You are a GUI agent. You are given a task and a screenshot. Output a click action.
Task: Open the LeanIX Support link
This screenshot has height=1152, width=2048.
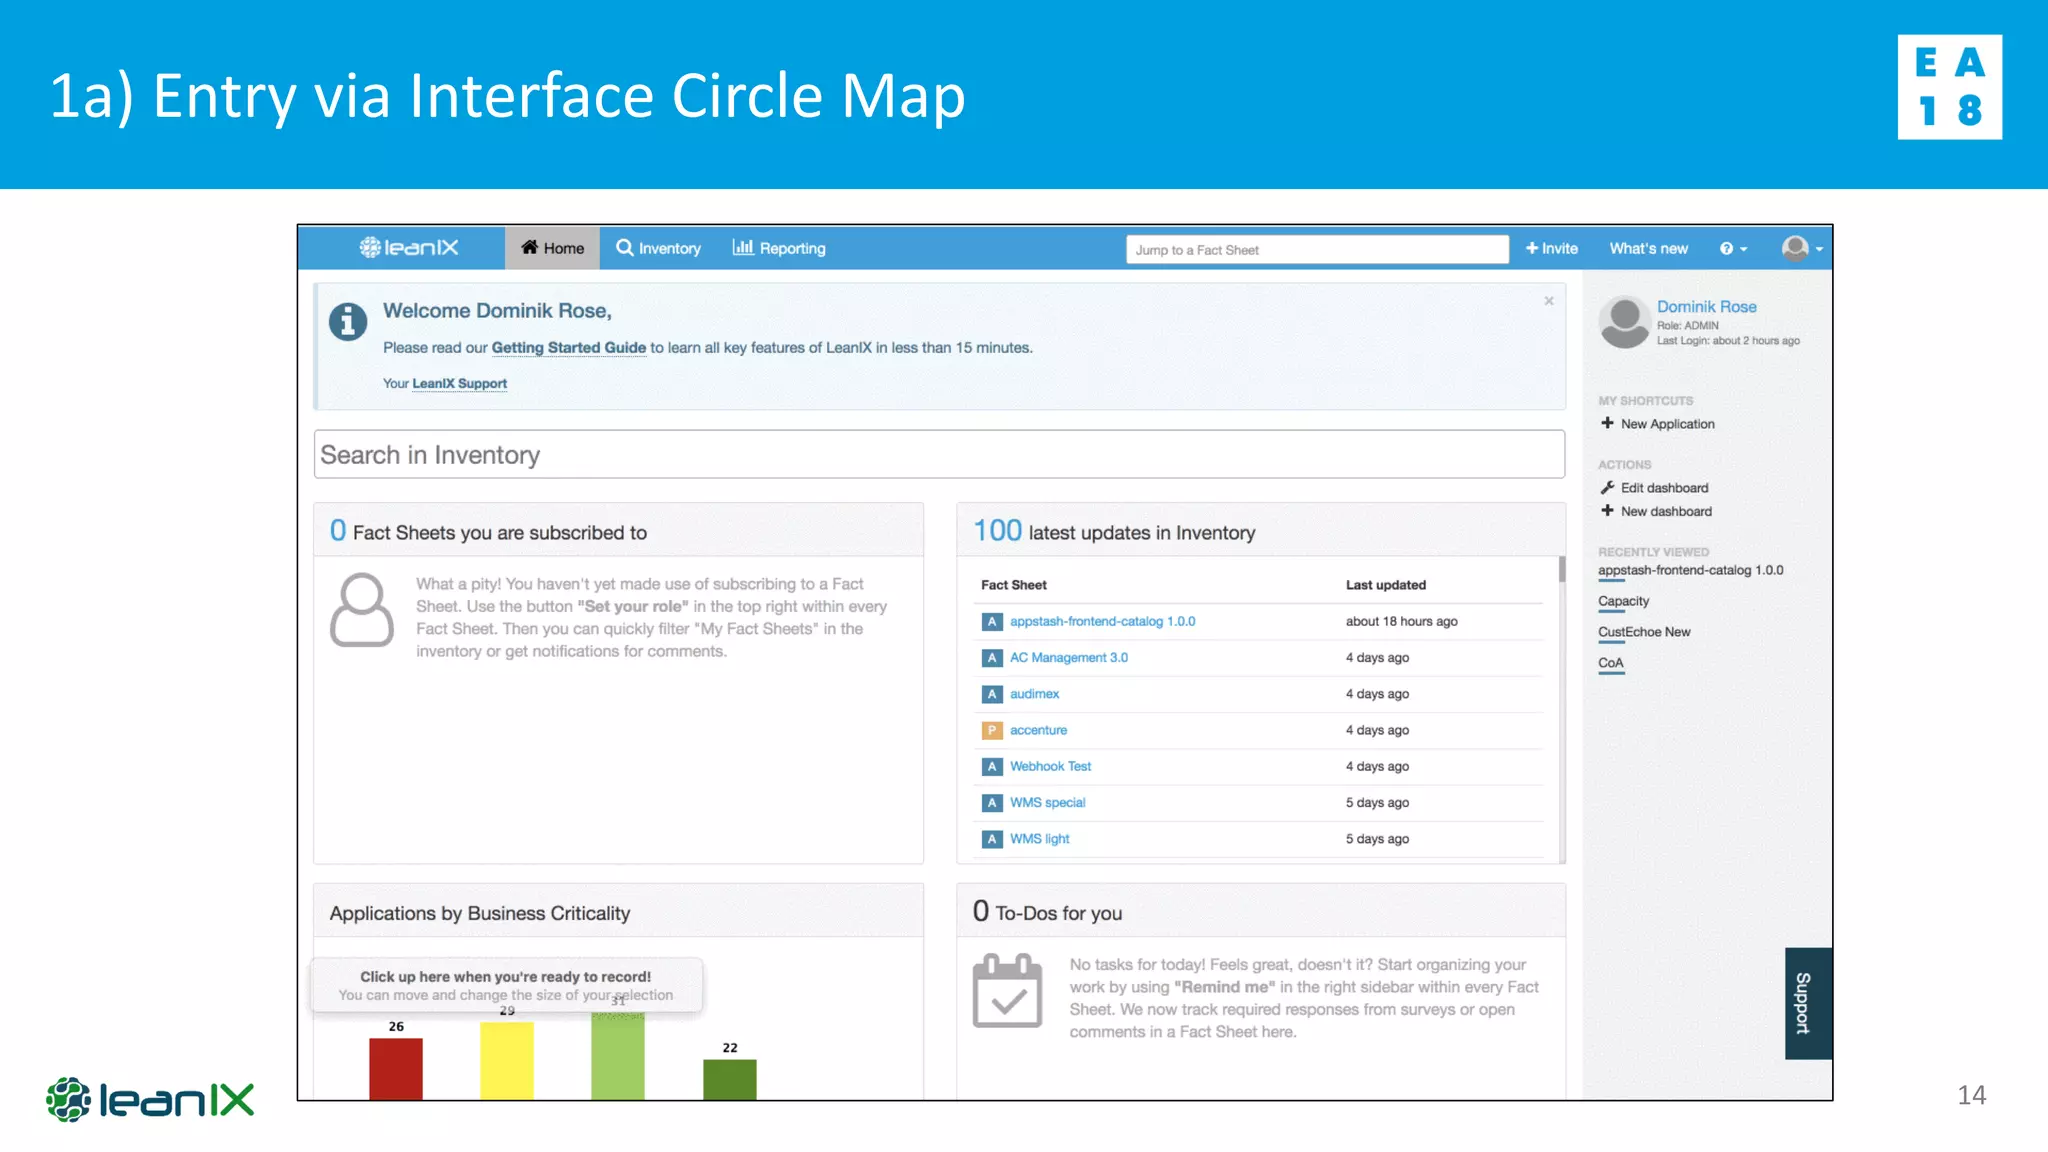459,383
